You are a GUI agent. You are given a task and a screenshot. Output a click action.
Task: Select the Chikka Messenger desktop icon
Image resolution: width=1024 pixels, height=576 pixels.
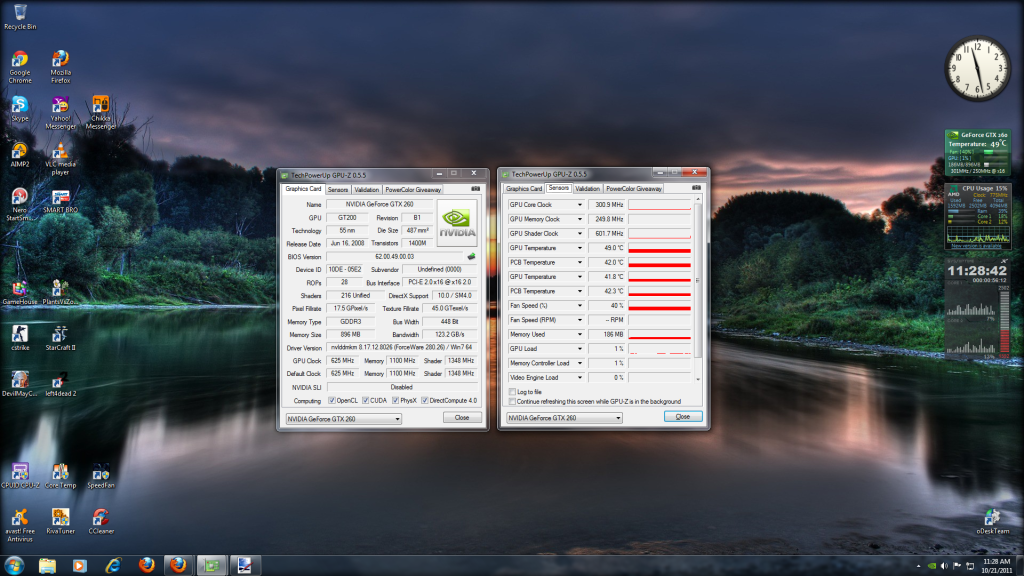(101, 113)
